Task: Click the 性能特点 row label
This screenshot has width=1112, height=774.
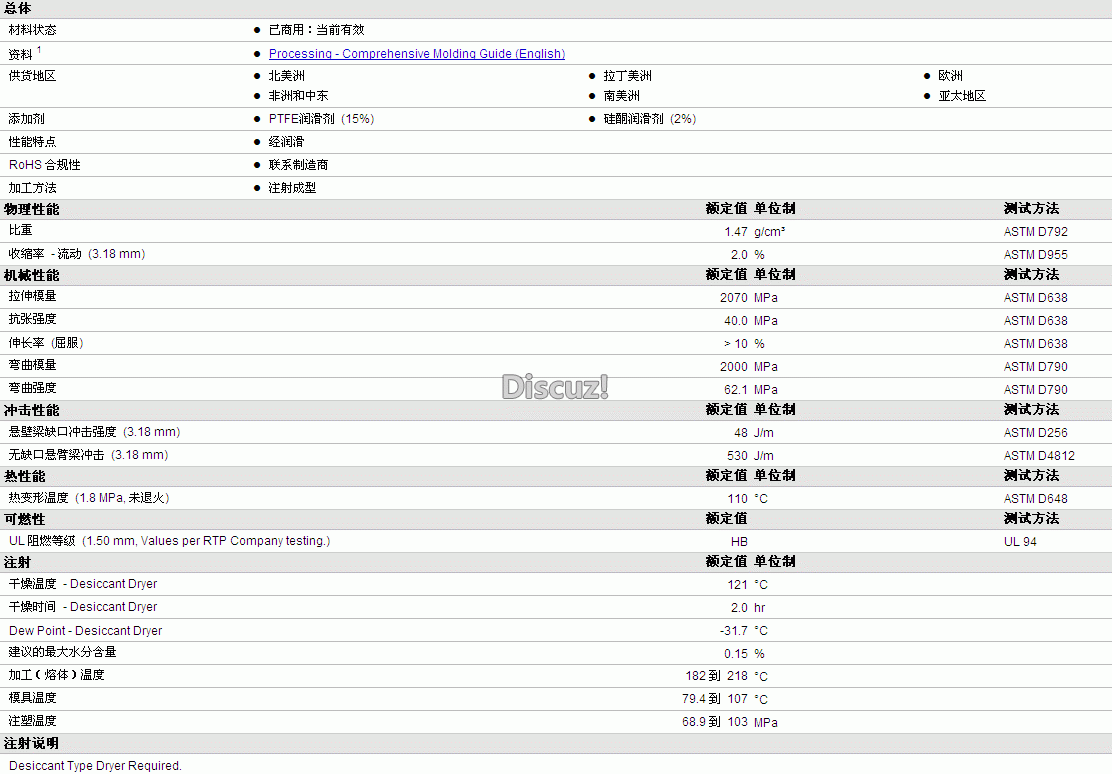Action: 33,142
